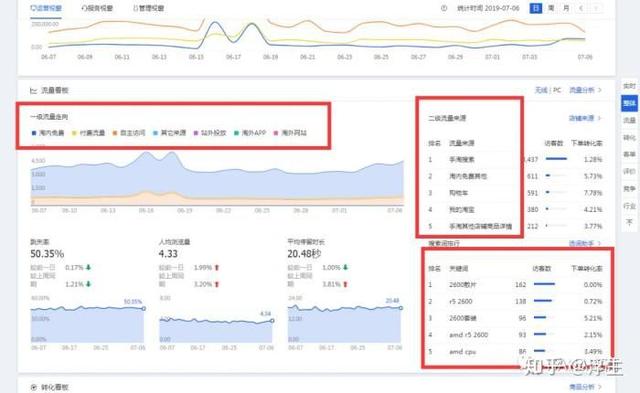Toggle the 淘内免费 blue legend swatch

tap(34, 133)
